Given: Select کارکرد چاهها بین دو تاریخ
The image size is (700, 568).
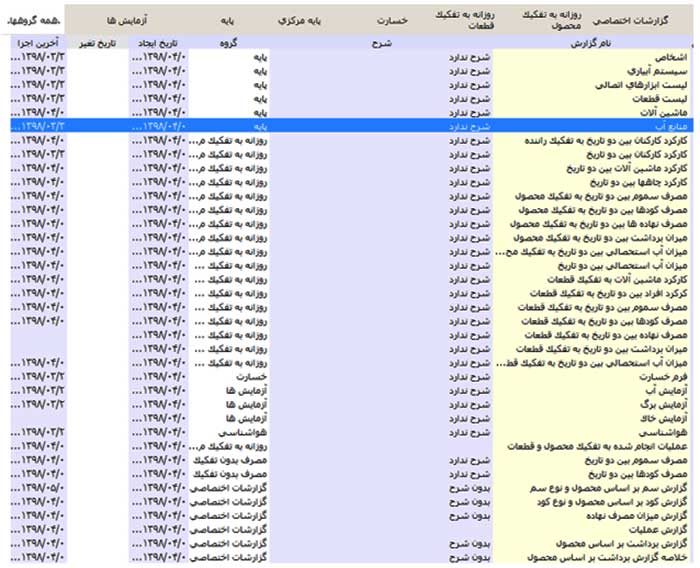Looking at the screenshot, I should (x=638, y=182).
